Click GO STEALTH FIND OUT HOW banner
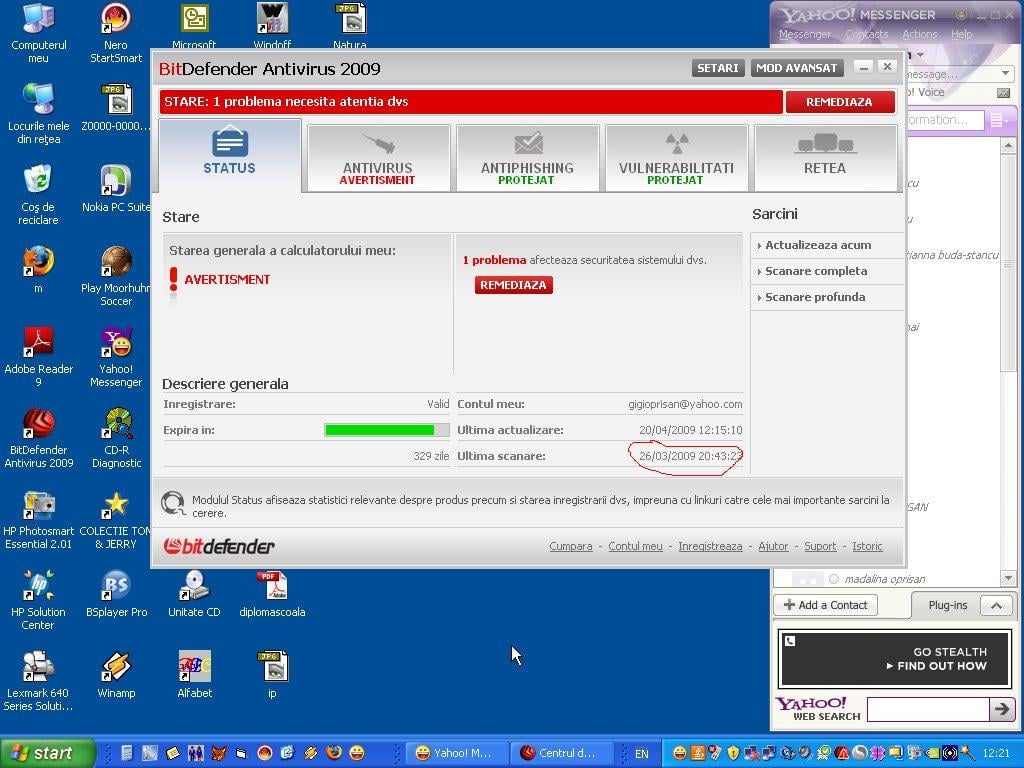Viewport: 1024px width, 768px height. [x=895, y=658]
